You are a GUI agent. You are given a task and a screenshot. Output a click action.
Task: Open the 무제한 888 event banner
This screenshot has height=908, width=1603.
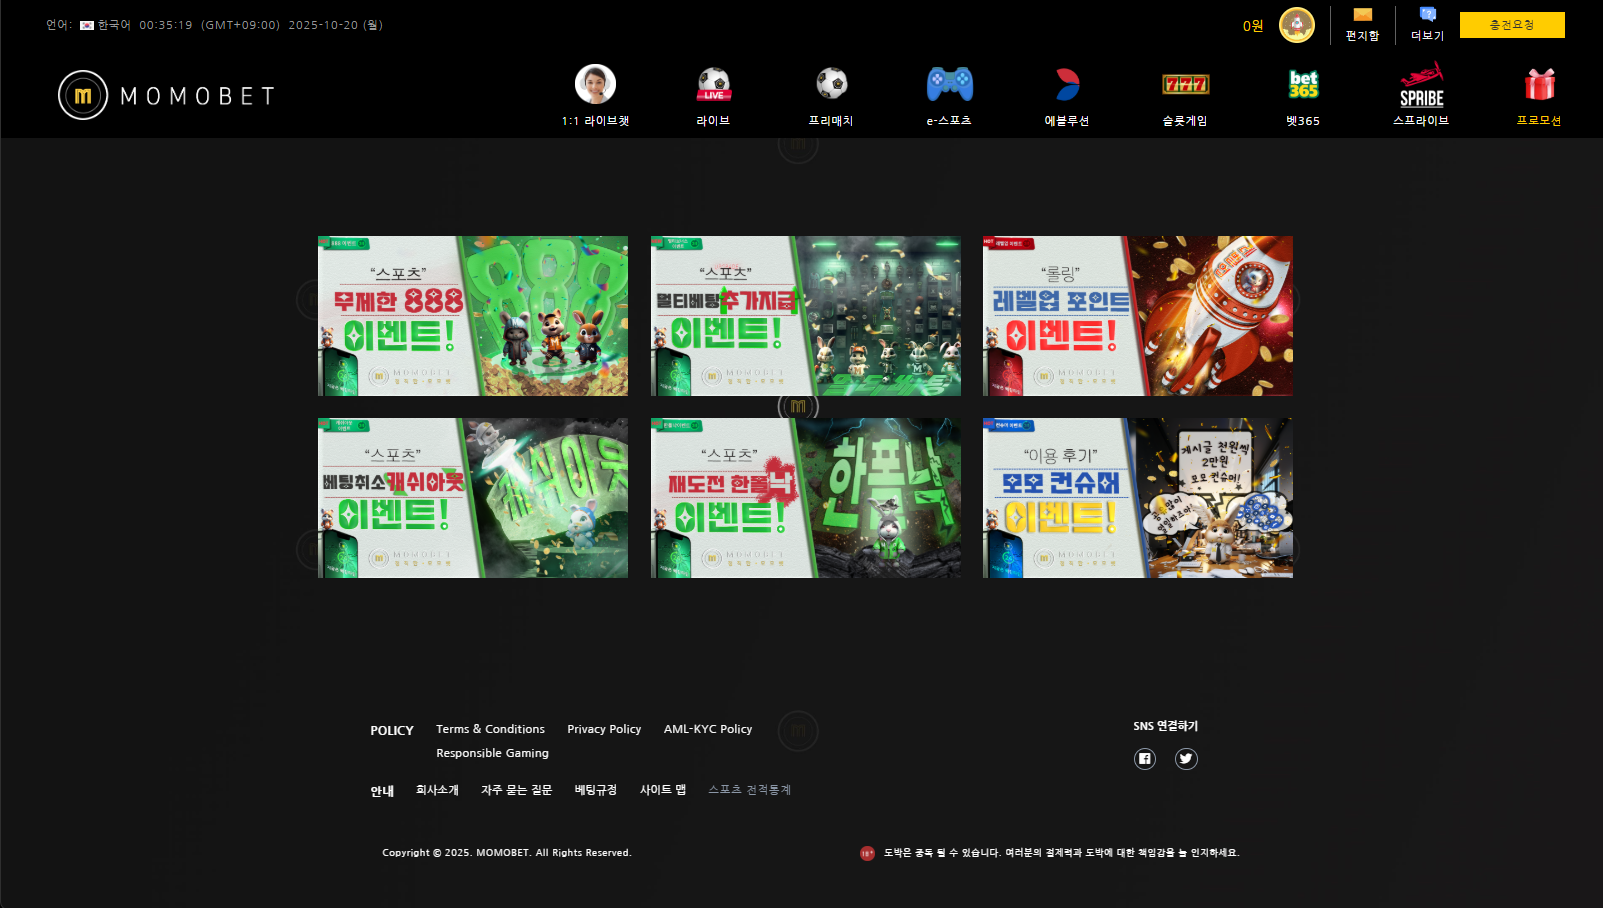coord(473,316)
